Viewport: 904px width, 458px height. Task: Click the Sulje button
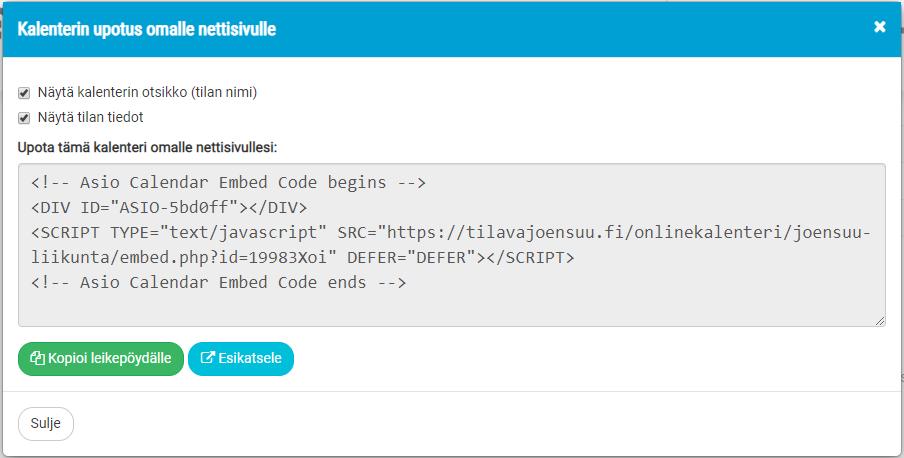tap(46, 424)
